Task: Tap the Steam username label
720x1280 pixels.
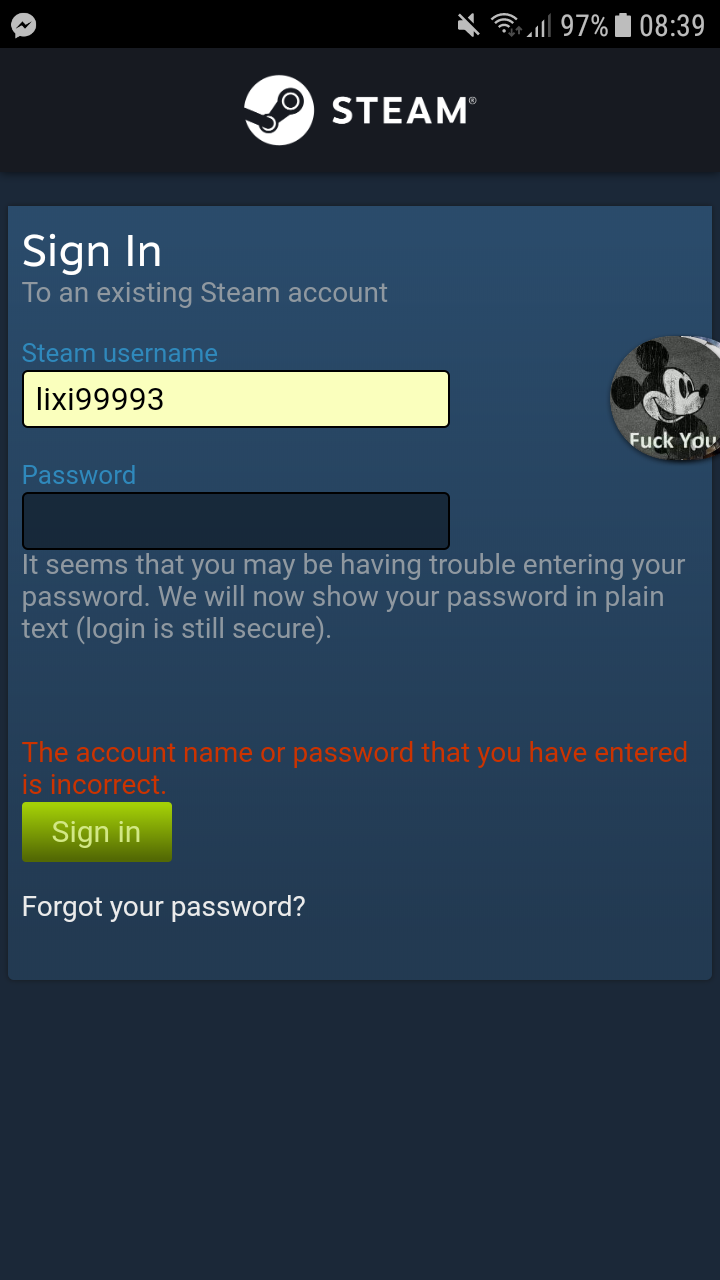Action: [120, 353]
